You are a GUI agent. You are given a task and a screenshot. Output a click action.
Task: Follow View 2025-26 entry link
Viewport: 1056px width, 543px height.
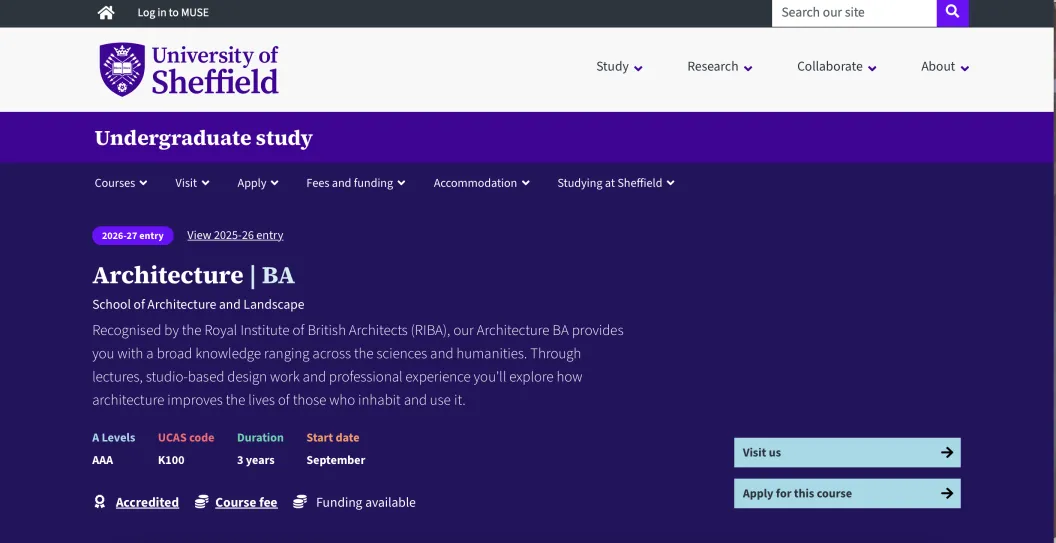point(235,235)
